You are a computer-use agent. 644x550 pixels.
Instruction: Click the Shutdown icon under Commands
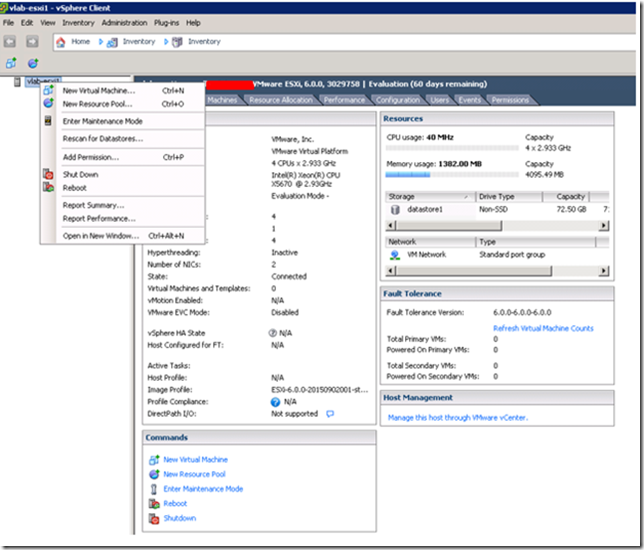click(154, 518)
